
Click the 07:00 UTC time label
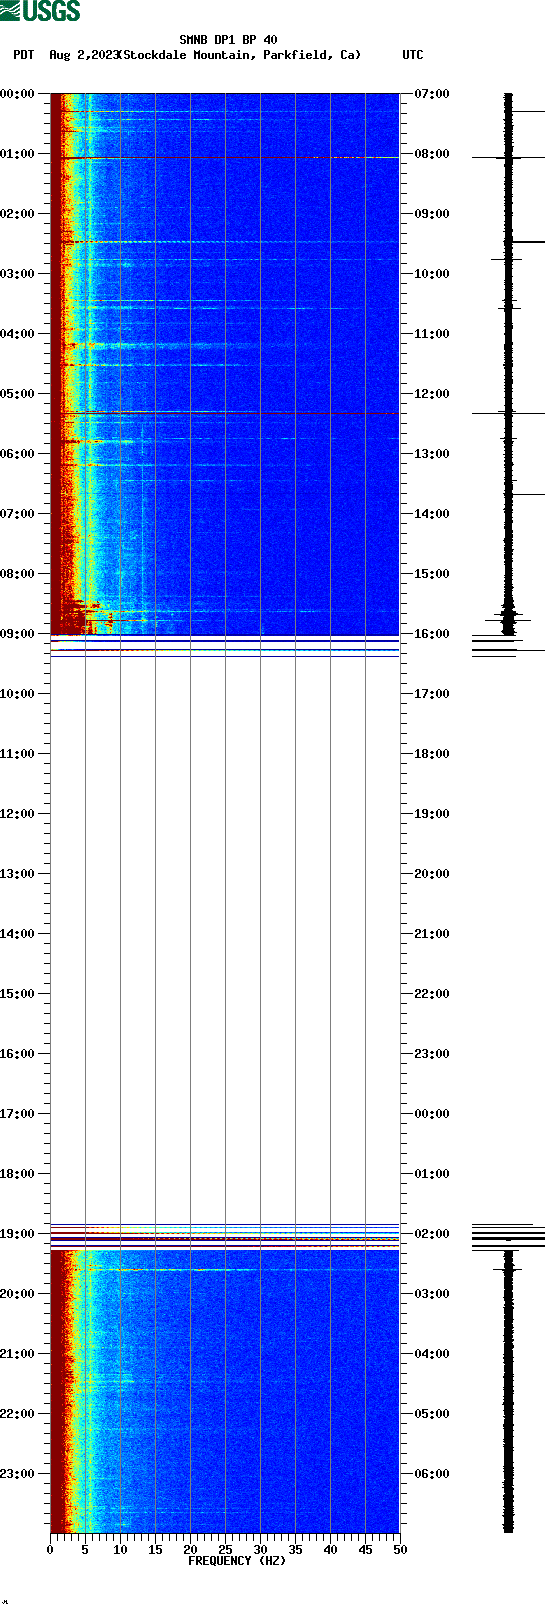click(x=432, y=94)
